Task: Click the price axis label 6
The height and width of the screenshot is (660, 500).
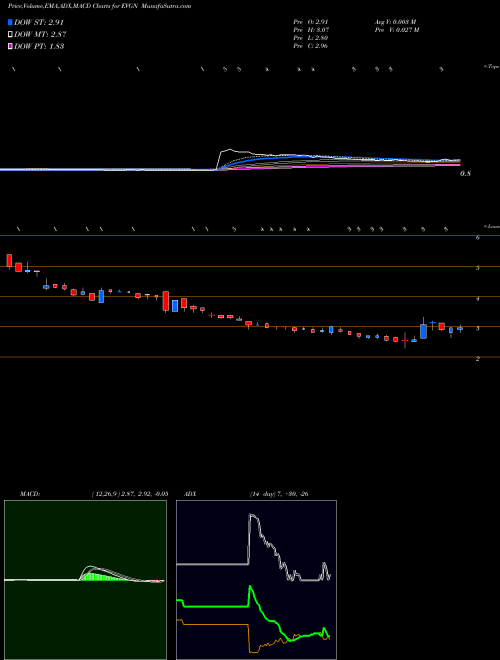Action: tap(478, 238)
